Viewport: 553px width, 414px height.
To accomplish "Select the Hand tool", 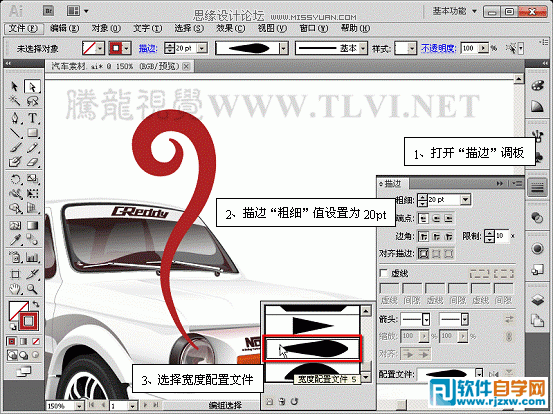I will [x=15, y=290].
